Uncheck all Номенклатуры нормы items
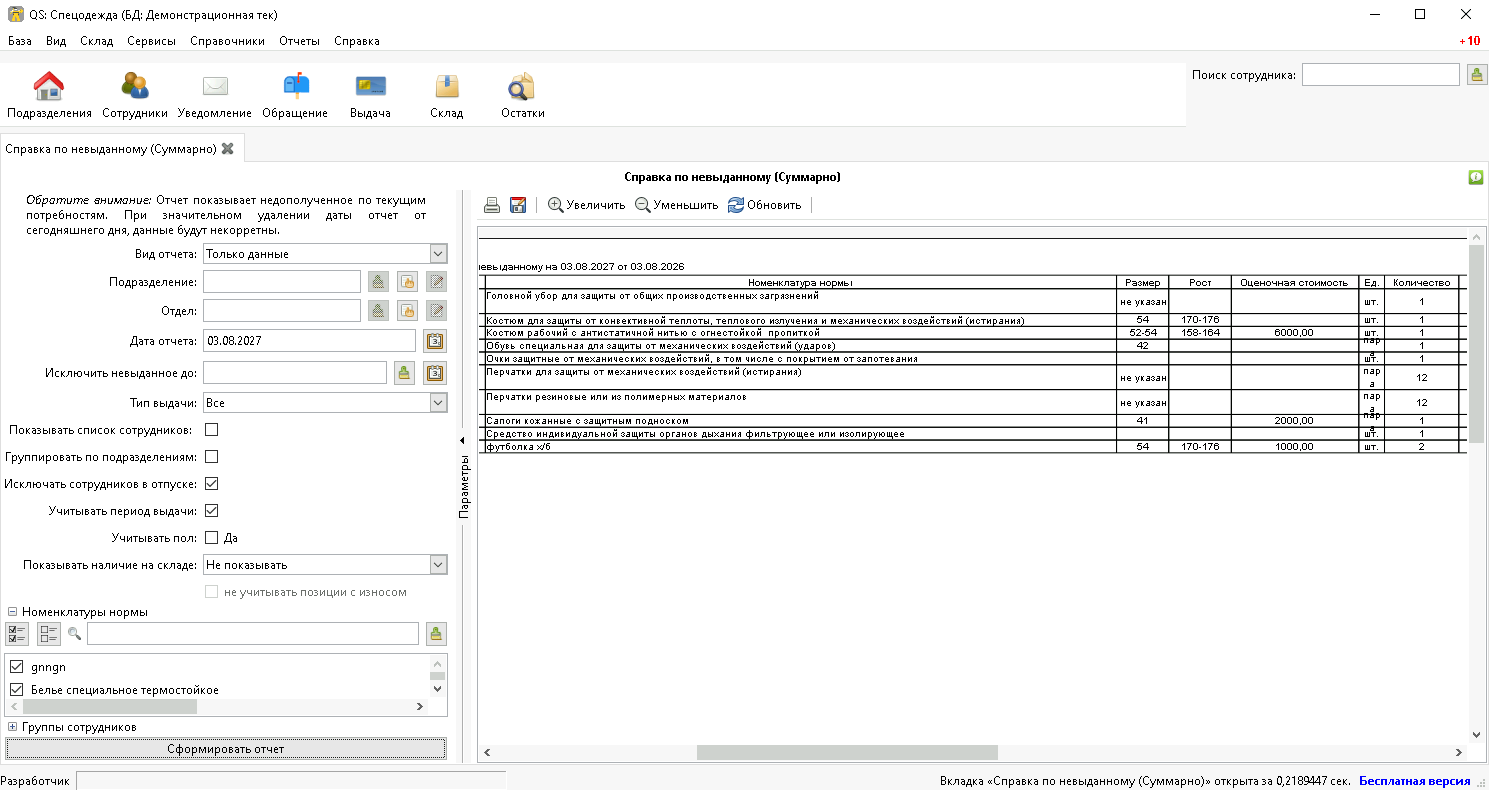The image size is (1489, 790). 49,633
